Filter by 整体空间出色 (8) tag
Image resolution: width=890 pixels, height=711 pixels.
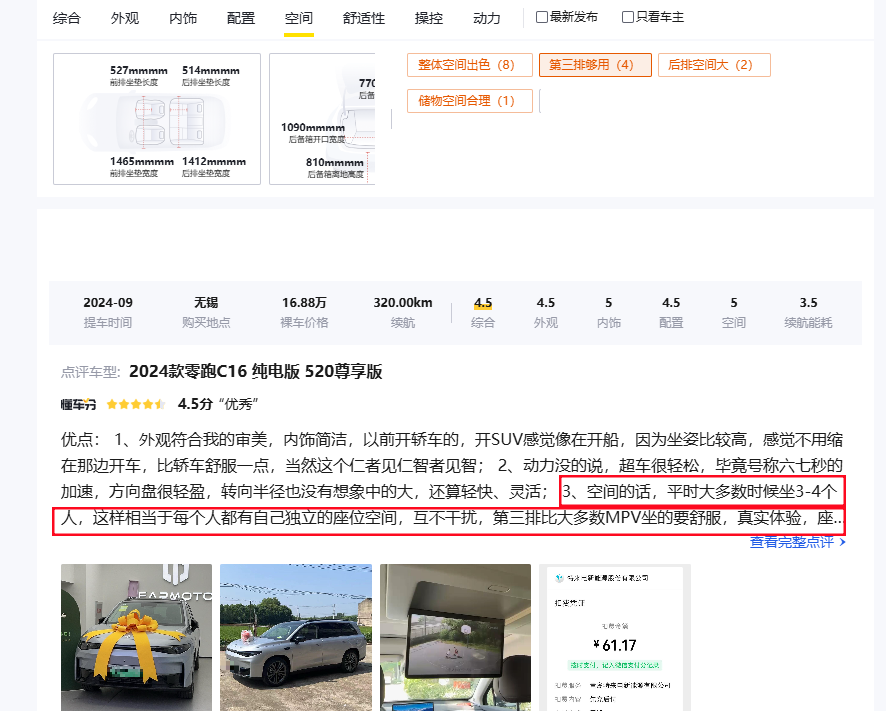pos(469,65)
